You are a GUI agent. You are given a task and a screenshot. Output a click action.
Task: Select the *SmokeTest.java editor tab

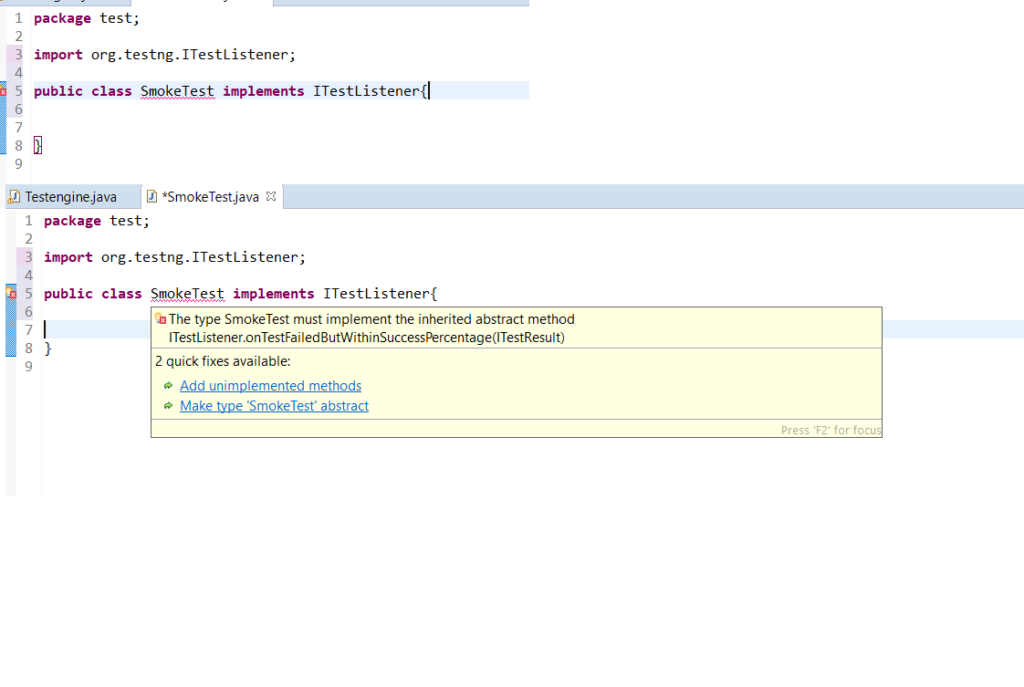(210, 197)
